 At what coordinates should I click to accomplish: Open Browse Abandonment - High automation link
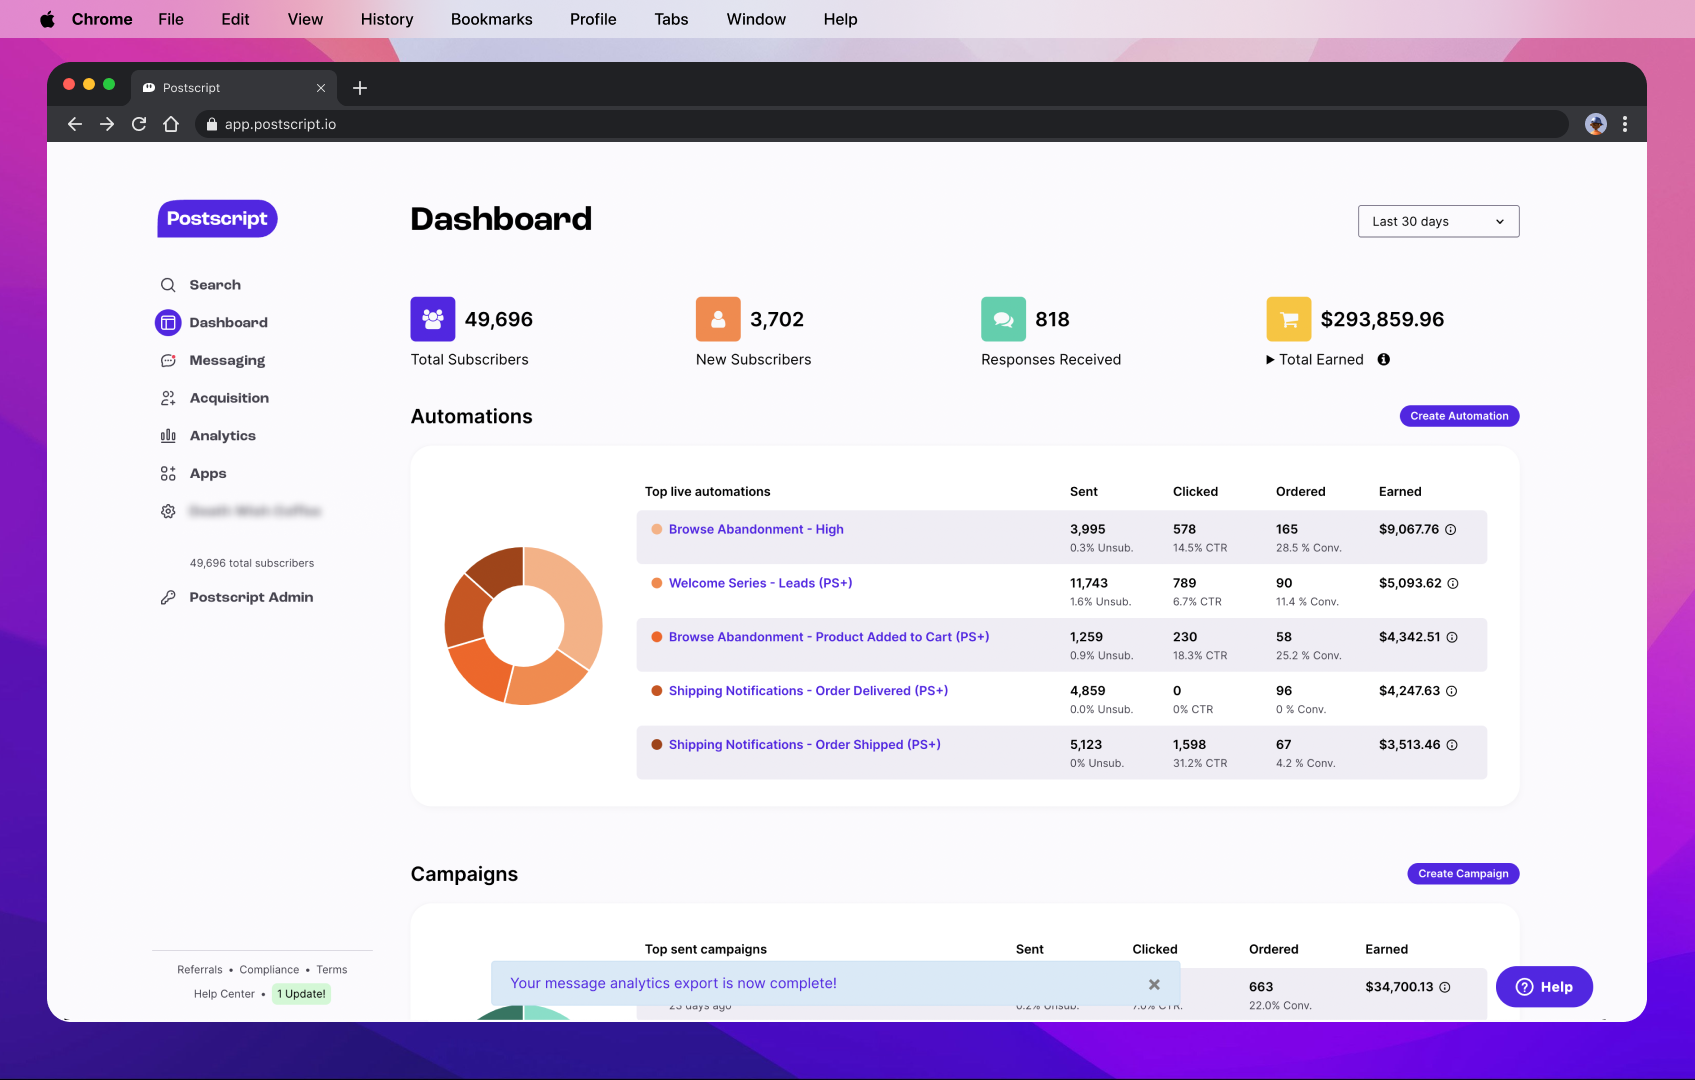point(756,529)
